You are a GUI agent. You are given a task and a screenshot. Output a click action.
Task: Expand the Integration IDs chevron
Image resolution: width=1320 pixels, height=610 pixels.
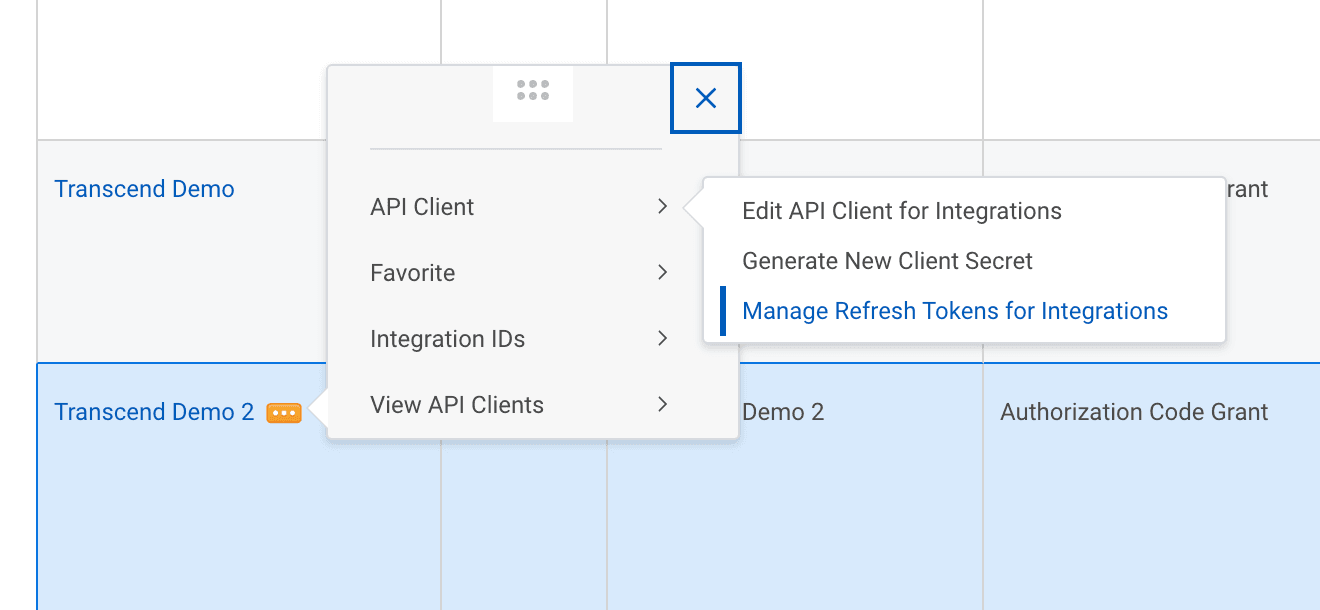(x=662, y=339)
